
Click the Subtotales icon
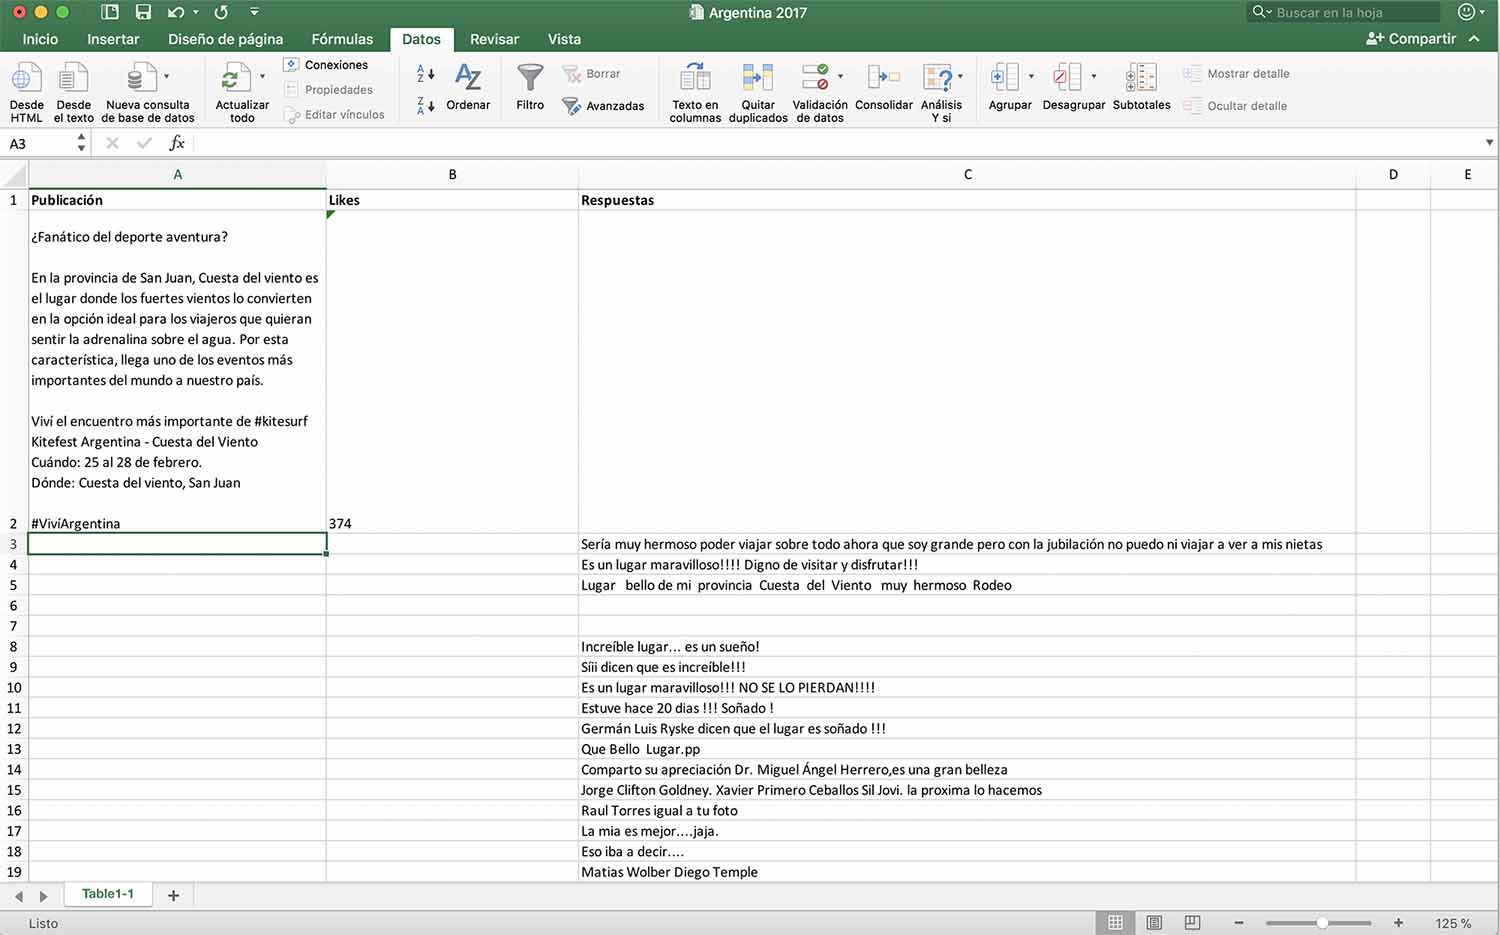tap(1141, 78)
